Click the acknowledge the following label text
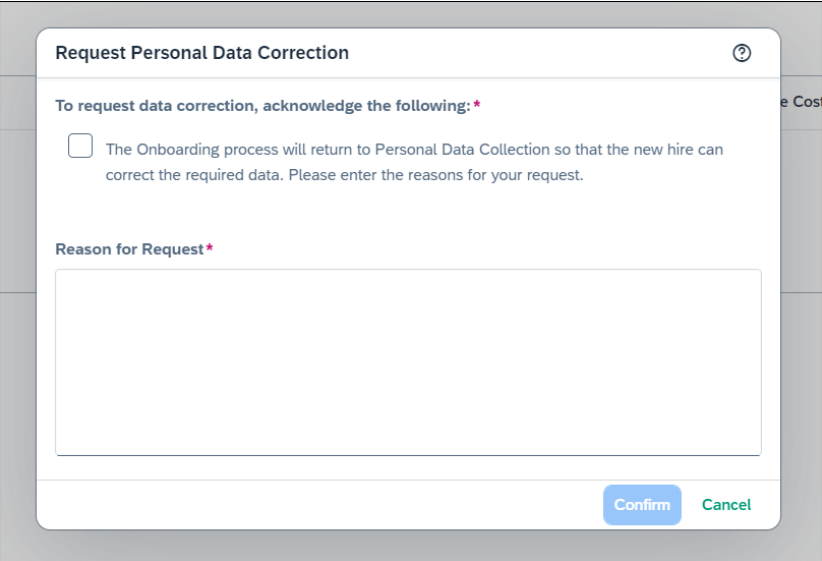 click(x=263, y=106)
